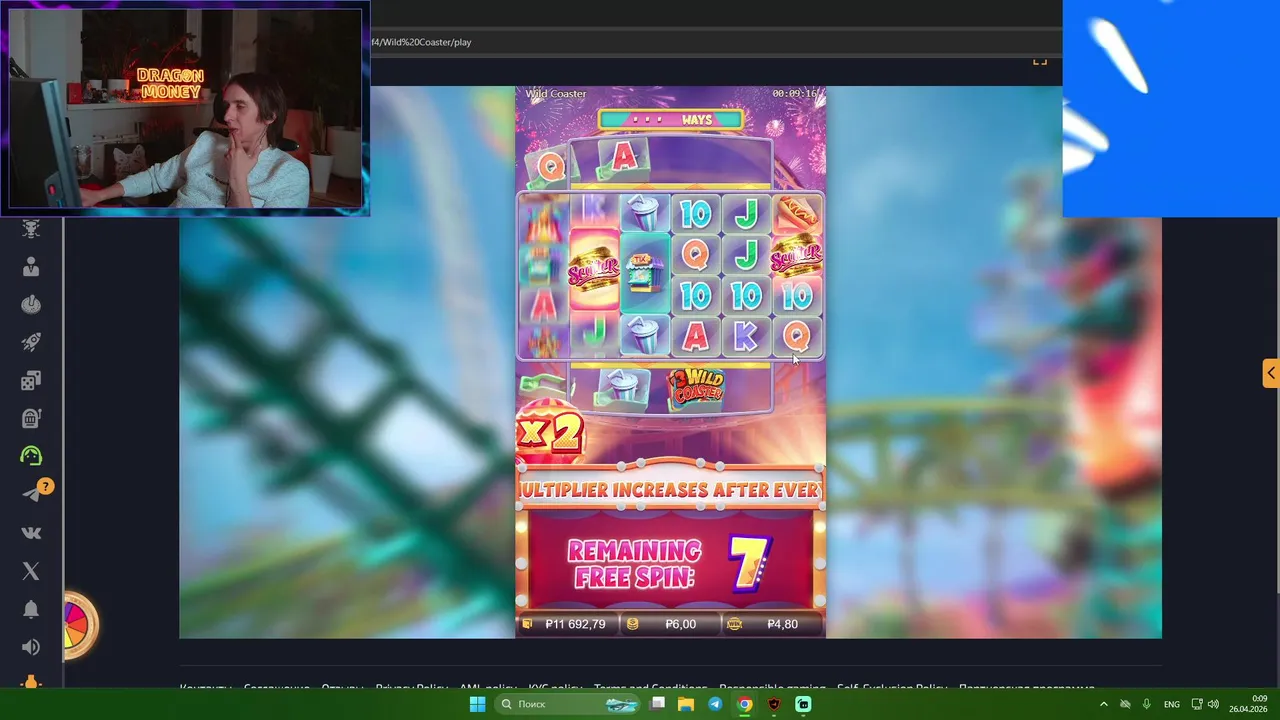Open the X (Twitter) link icon
This screenshot has width=1280, height=720.
click(31, 571)
